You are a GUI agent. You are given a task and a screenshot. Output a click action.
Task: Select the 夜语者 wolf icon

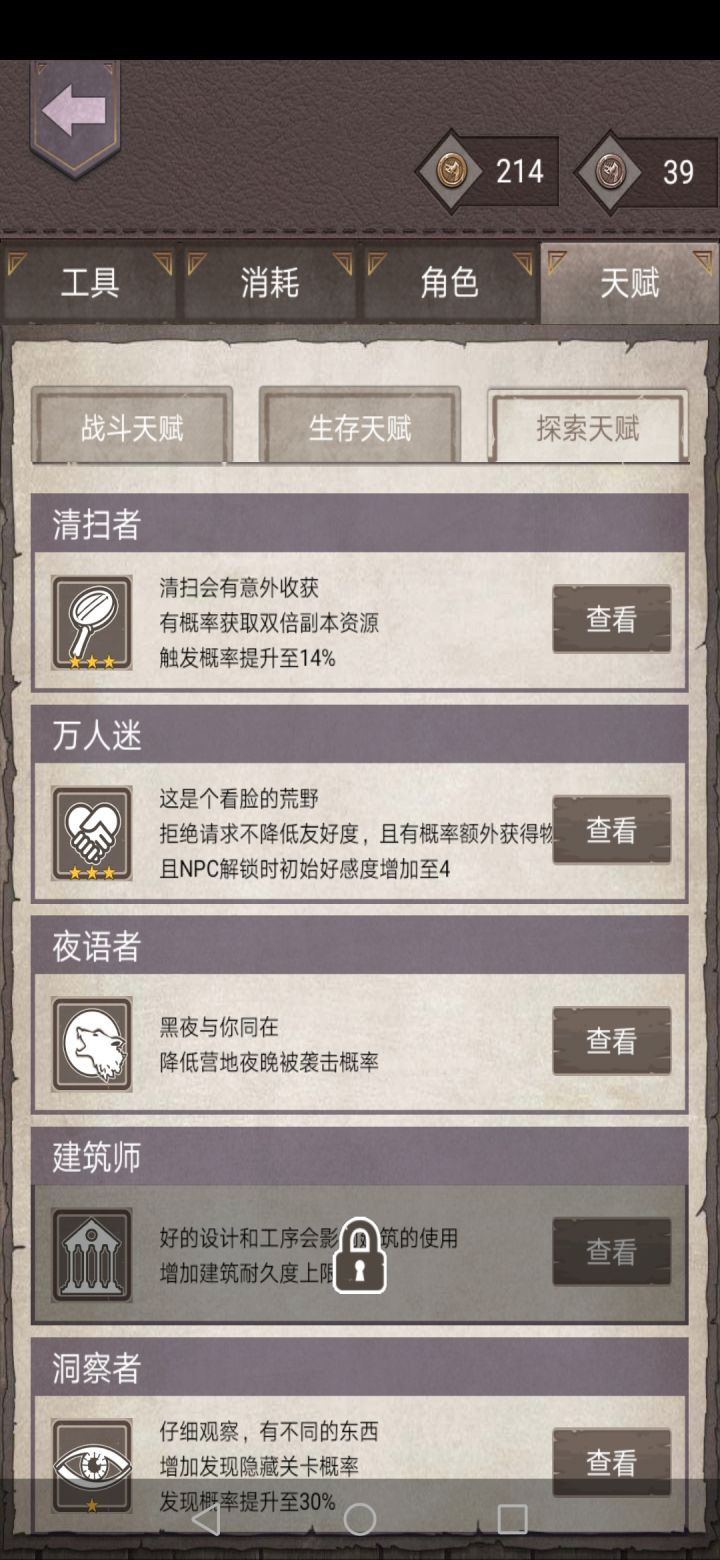[92, 1044]
